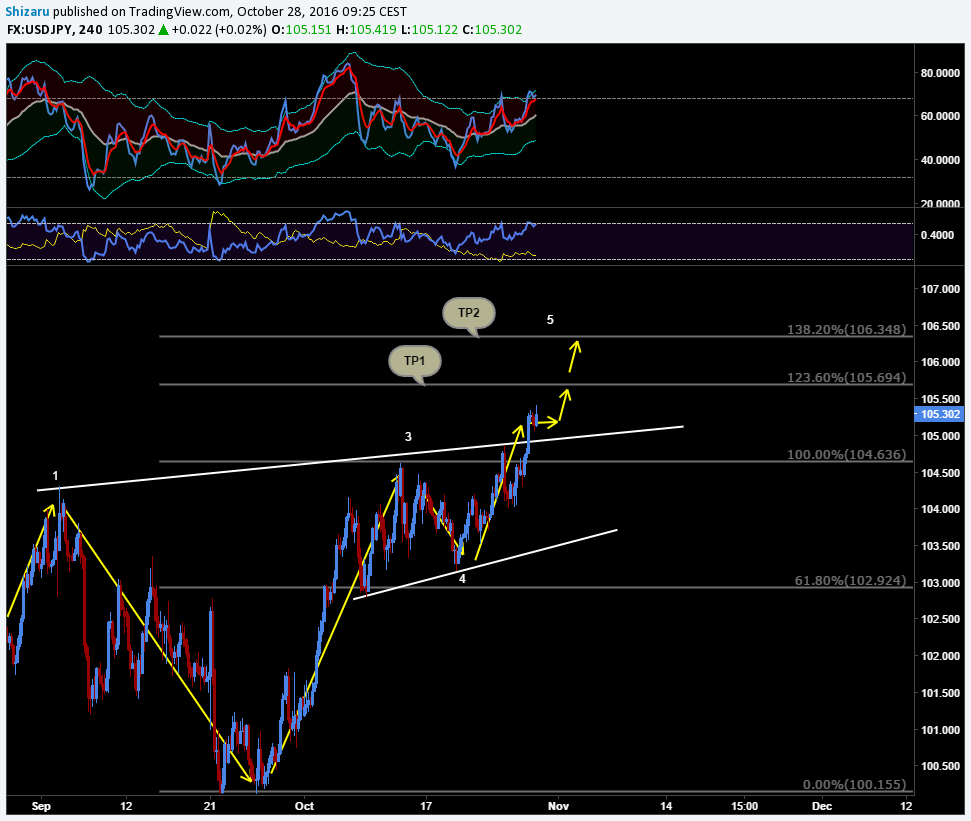Click the 80.0000 indicator scale label
The height and width of the screenshot is (821, 971).
coord(941,73)
